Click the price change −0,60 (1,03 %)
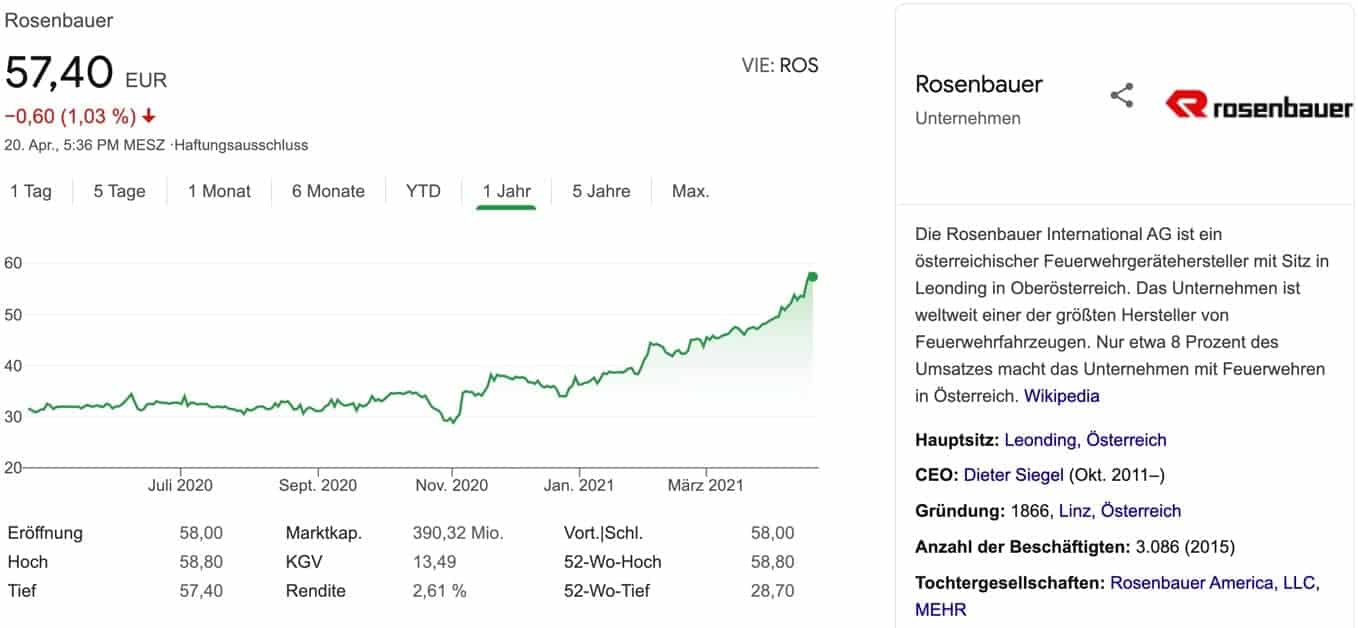 coord(70,116)
